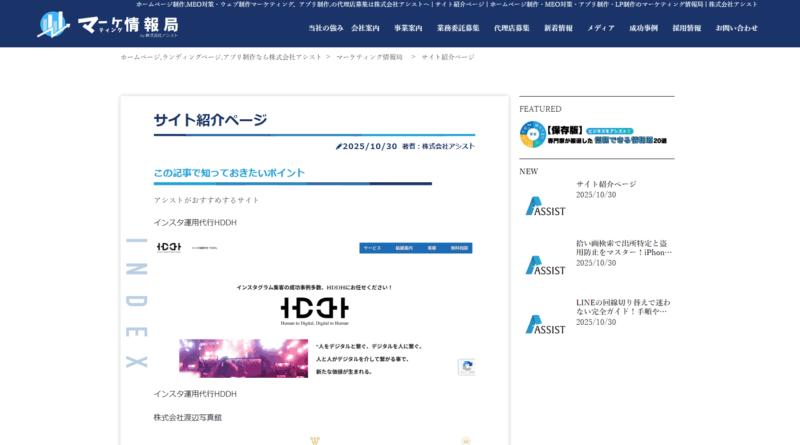Image resolution: width=800 pixels, height=445 pixels.
Task: Click the homepage breadcrumb link for 株式会社アシスト
Action: coord(221,57)
